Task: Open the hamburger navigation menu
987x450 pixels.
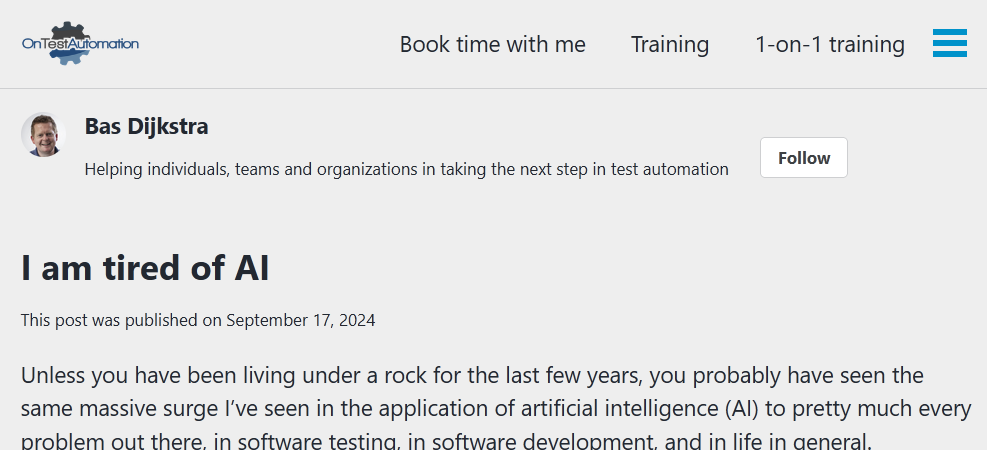Action: (949, 44)
